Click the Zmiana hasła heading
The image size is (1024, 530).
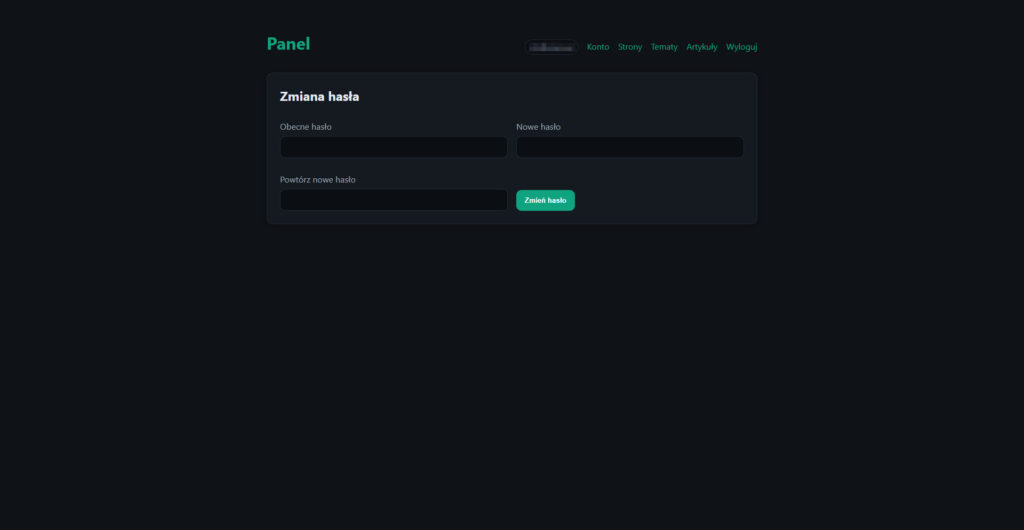point(319,97)
